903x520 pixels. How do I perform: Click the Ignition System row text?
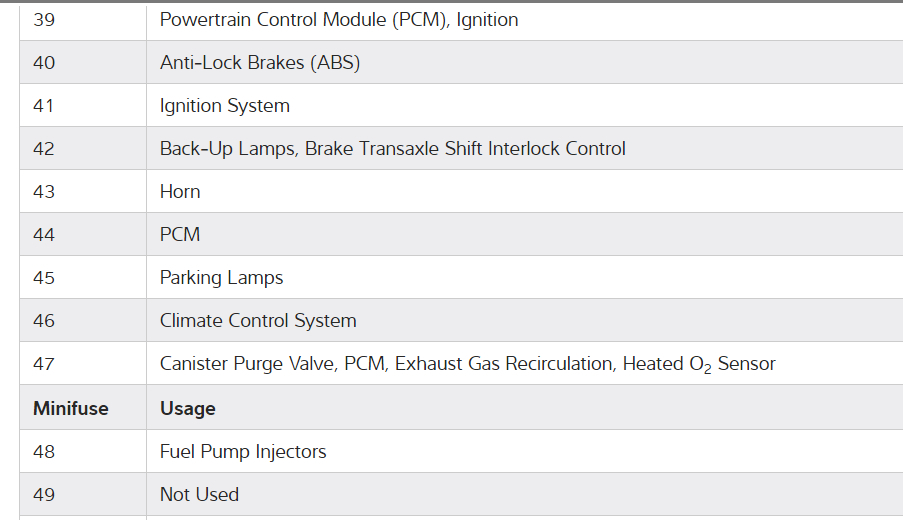224,106
